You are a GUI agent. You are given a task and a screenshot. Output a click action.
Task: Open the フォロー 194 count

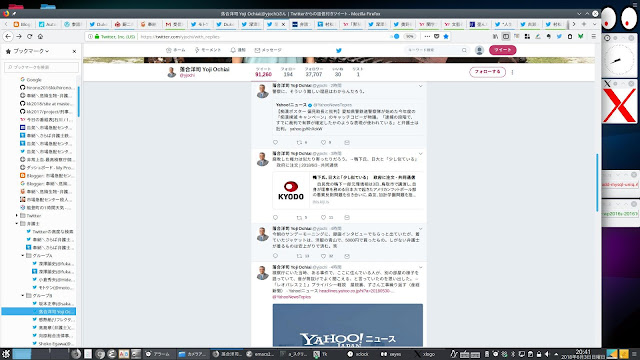[x=288, y=72]
